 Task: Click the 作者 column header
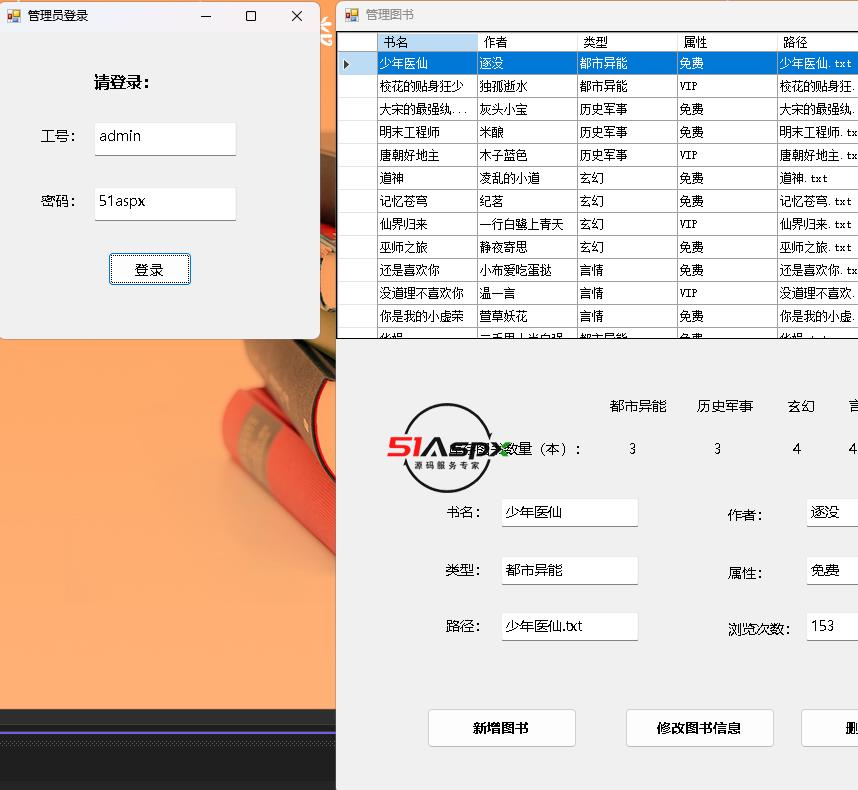pos(527,42)
